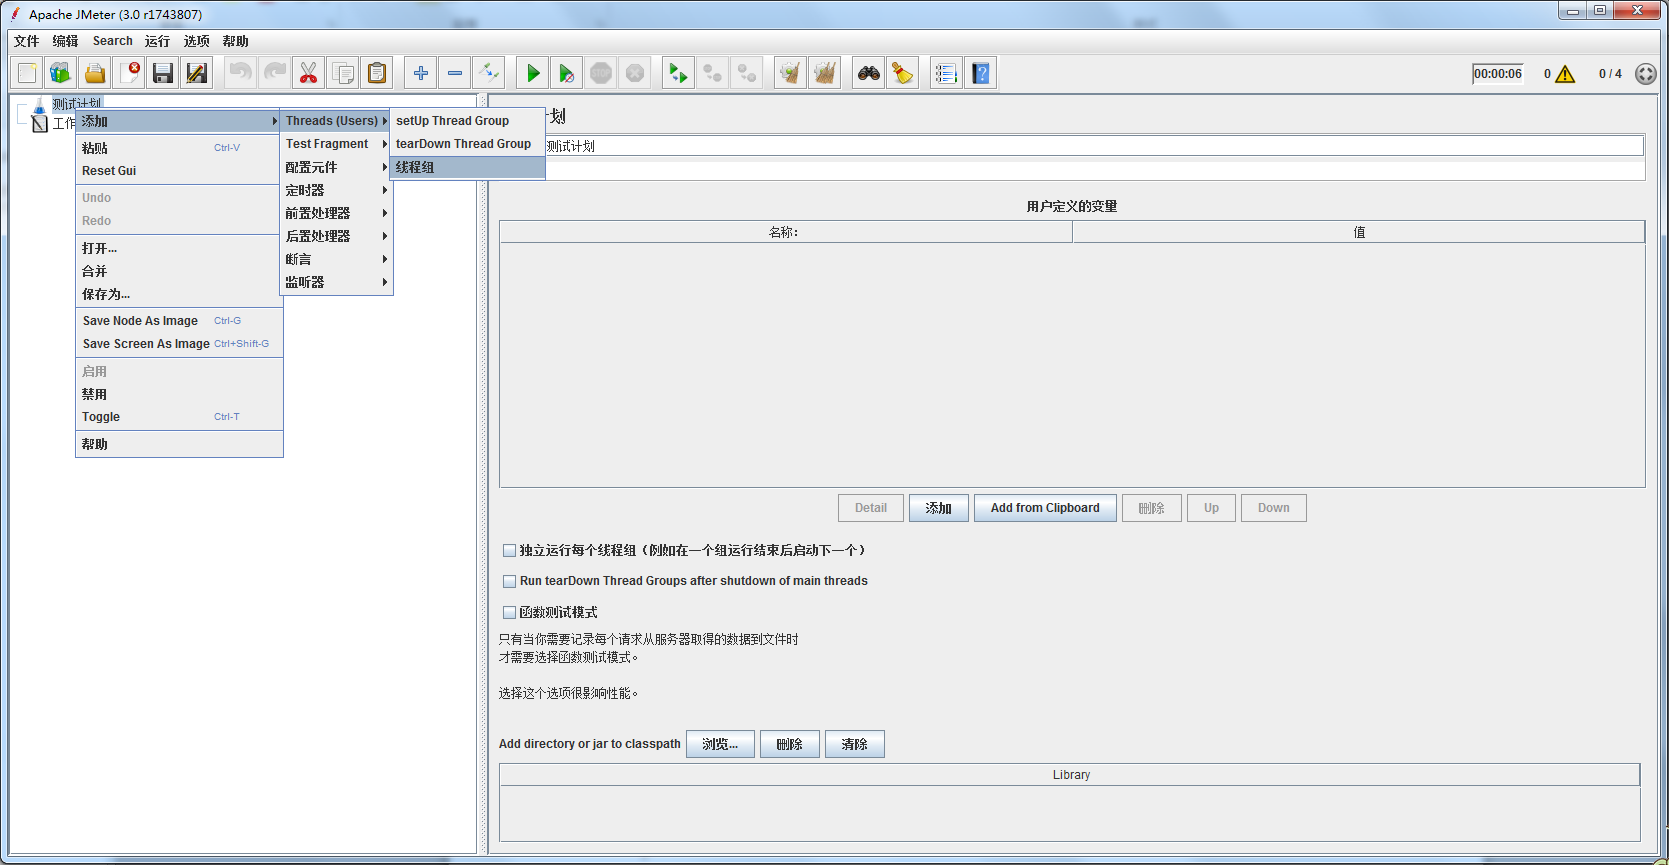
Task: Select 线程组 menu item
Action: (x=467, y=167)
